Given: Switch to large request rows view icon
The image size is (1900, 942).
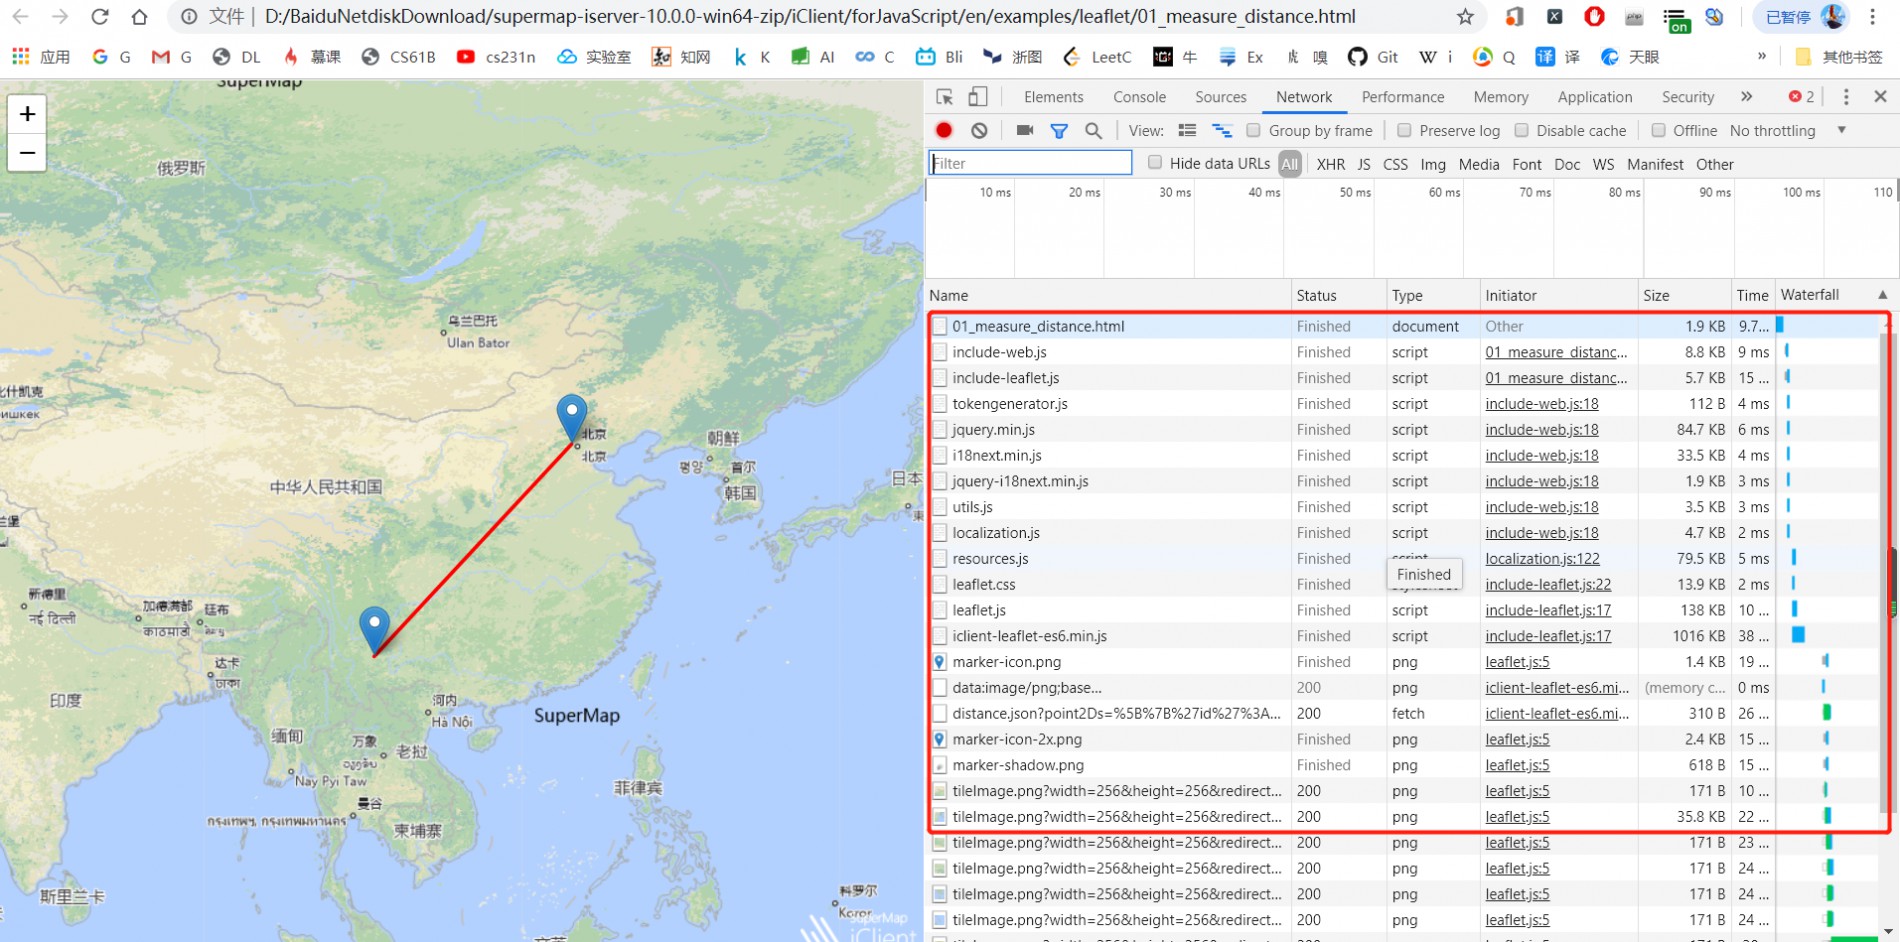Looking at the screenshot, I should 1187,130.
